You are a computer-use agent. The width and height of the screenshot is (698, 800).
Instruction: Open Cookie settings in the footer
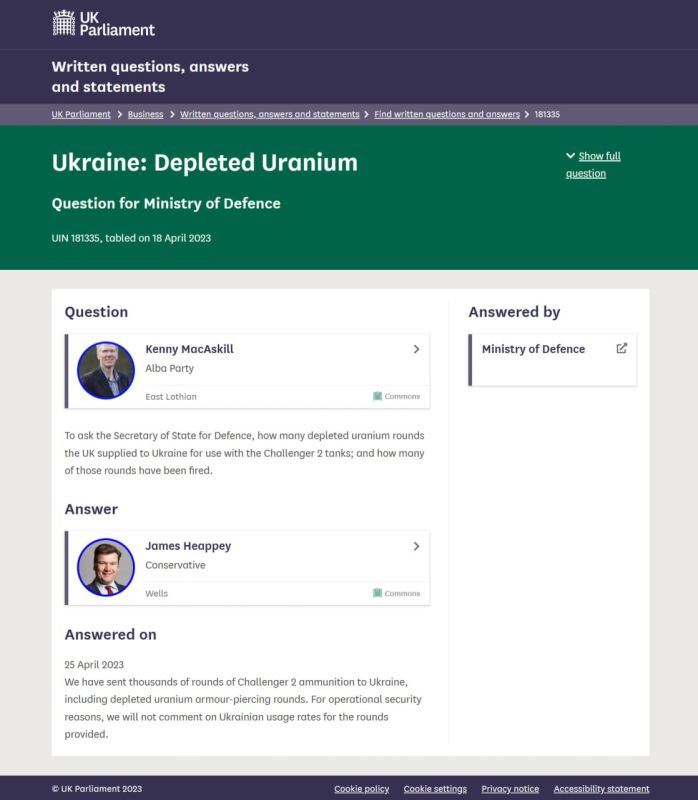(435, 789)
